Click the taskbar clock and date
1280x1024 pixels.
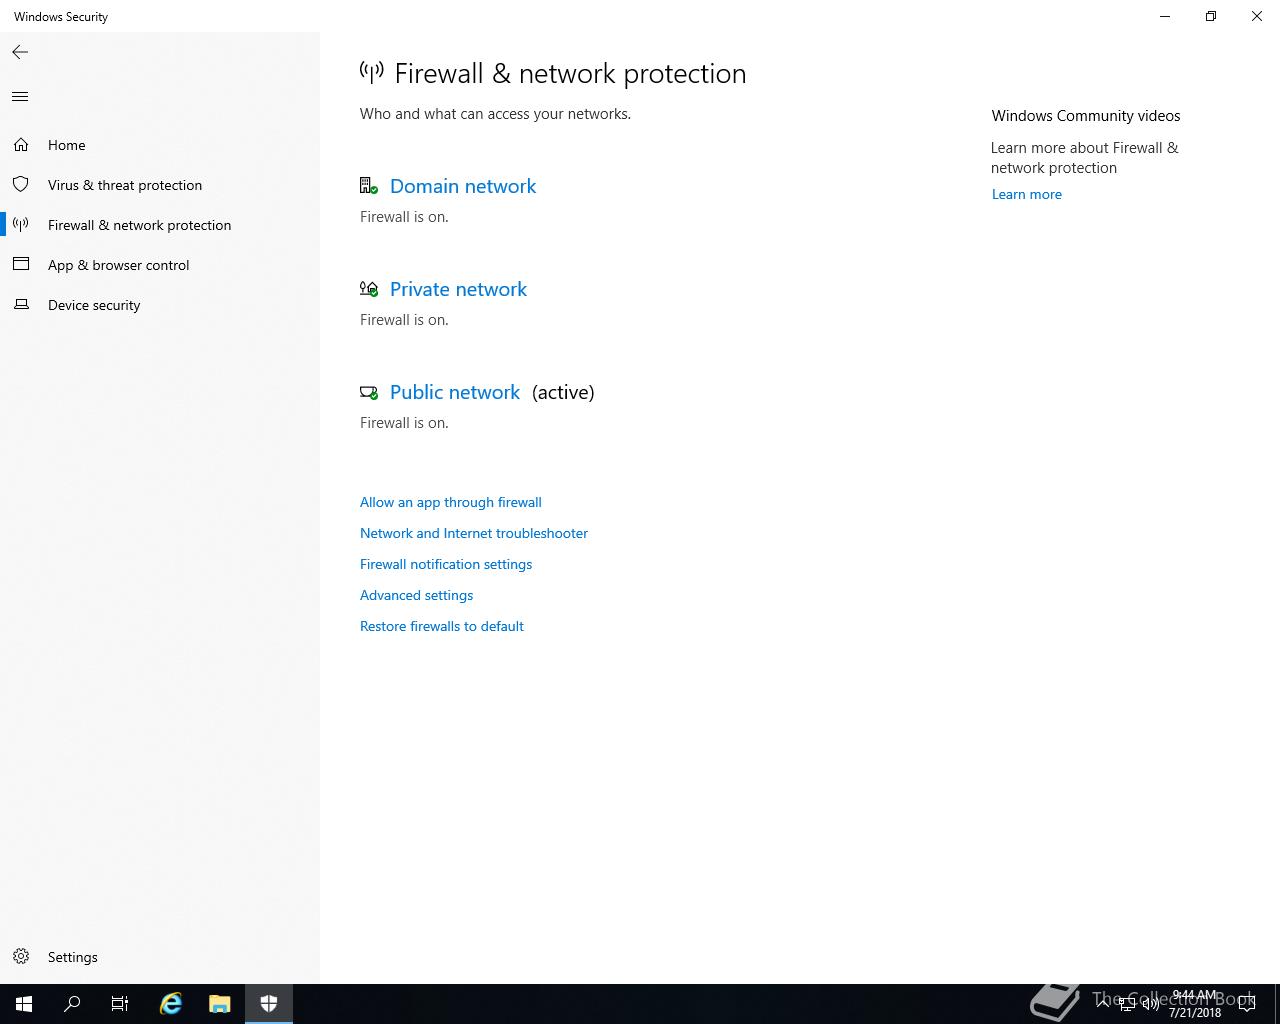1195,1004
